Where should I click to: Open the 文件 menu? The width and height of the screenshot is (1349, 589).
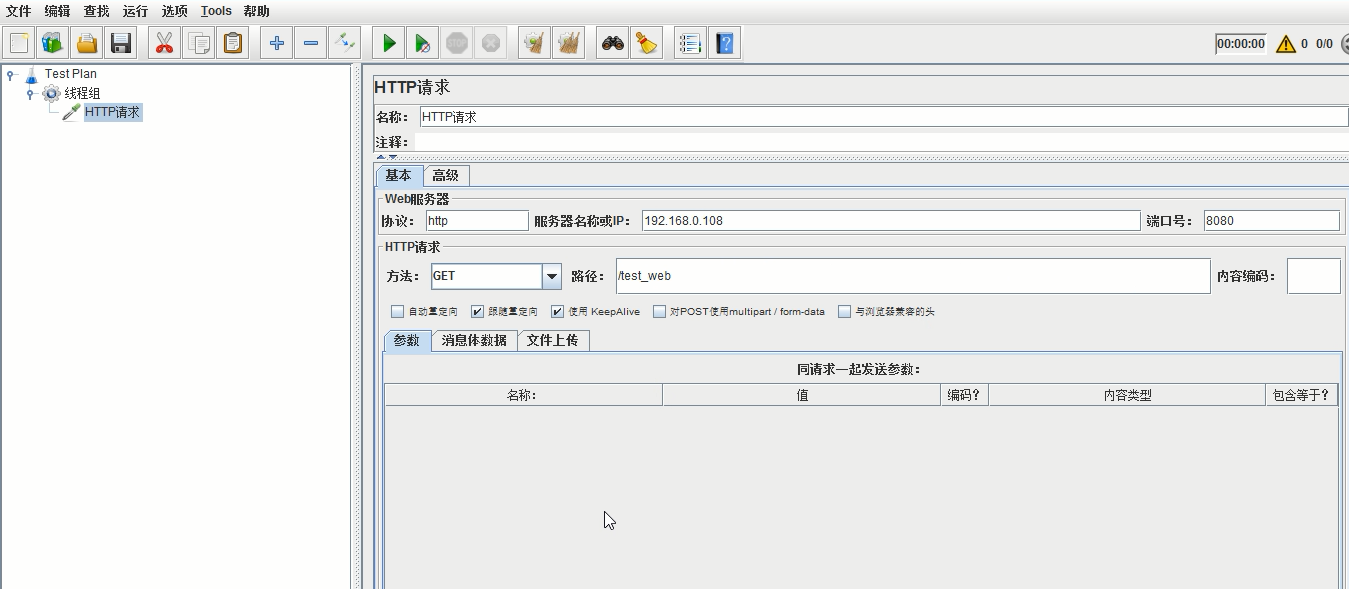[19, 11]
